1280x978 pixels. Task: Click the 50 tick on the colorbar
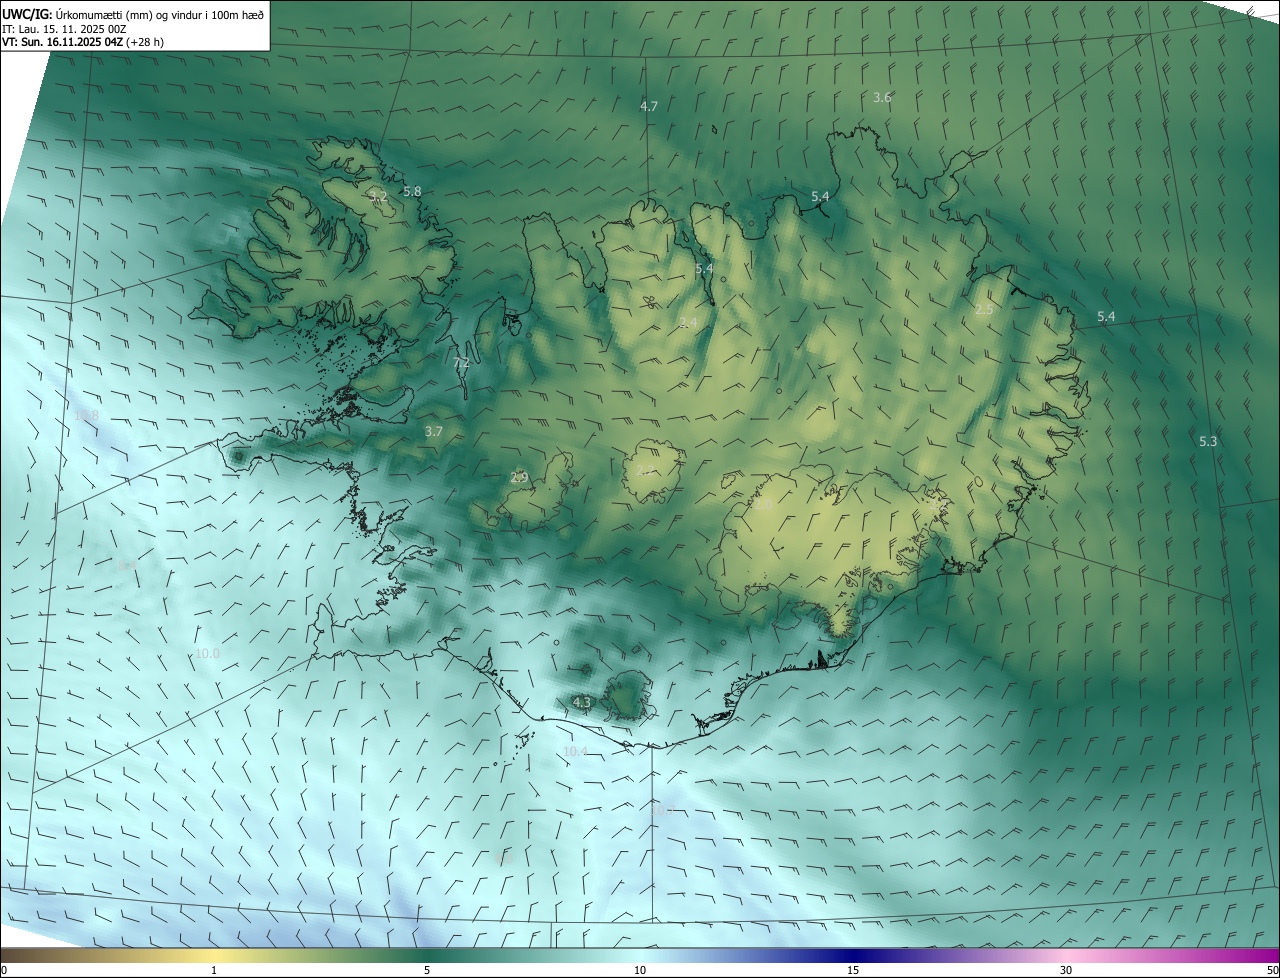[x=1272, y=970]
